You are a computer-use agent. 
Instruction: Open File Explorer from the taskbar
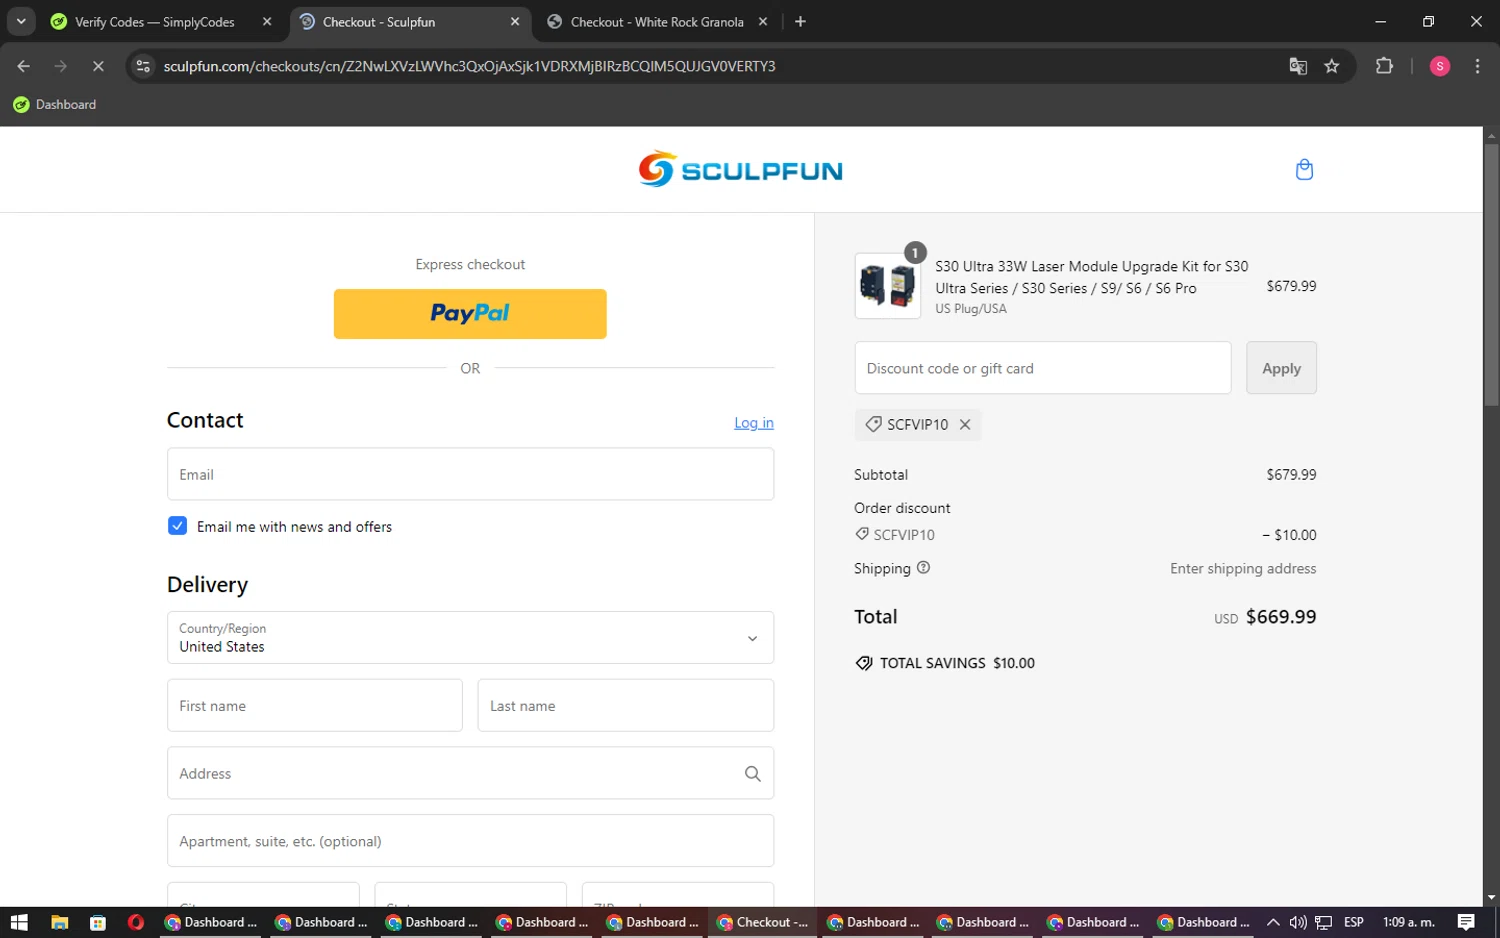59,923
